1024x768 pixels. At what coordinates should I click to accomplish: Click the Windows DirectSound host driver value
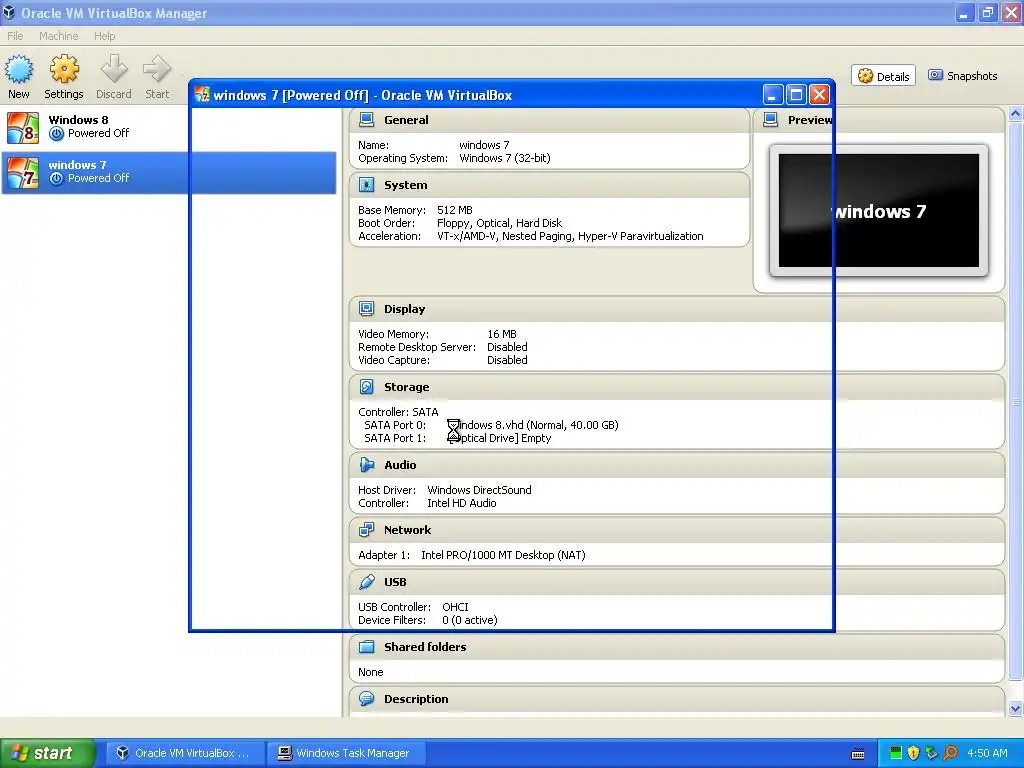[x=479, y=490]
